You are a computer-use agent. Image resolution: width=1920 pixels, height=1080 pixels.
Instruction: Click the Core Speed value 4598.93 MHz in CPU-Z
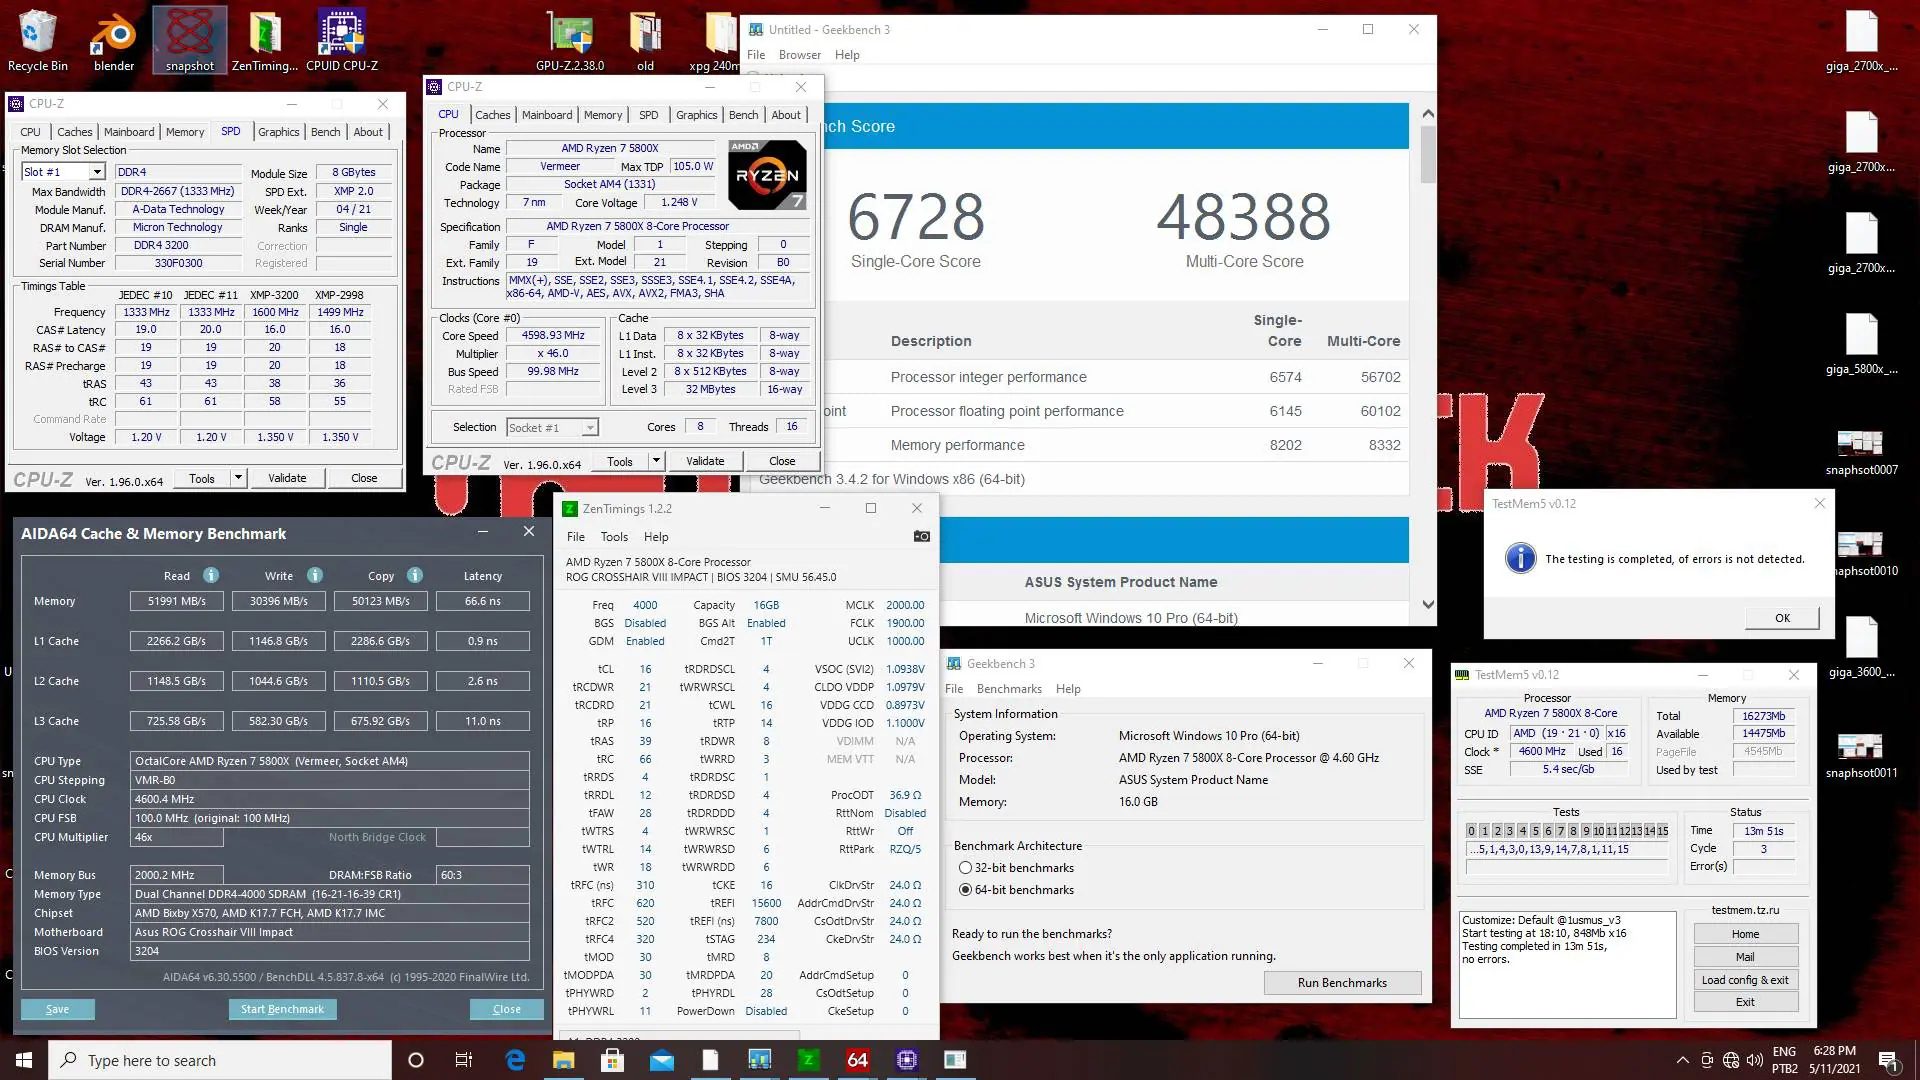click(553, 336)
